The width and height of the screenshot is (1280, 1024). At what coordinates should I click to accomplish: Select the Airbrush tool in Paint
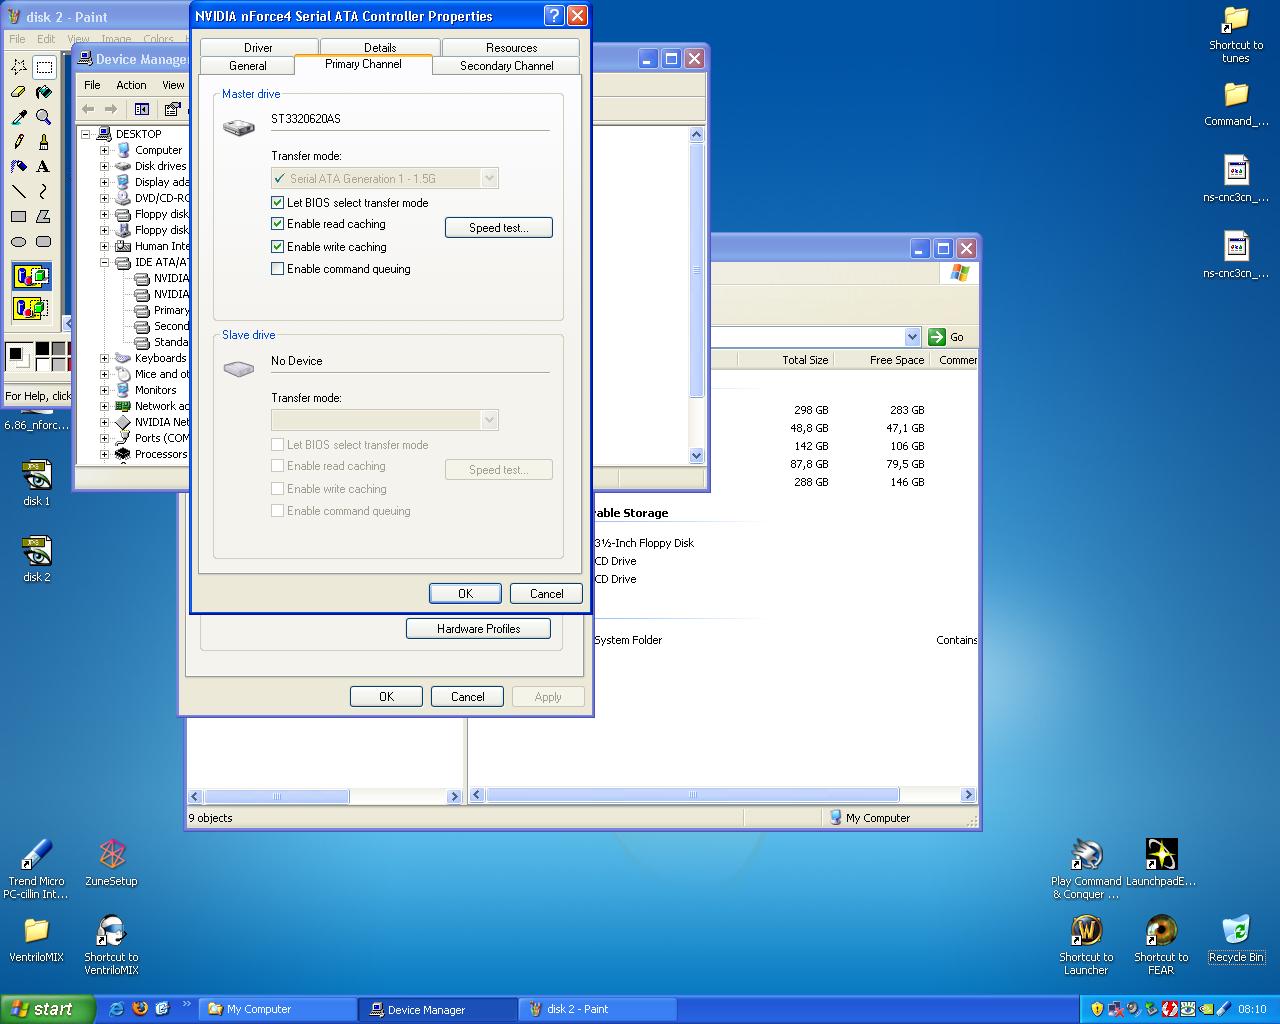click(18, 167)
